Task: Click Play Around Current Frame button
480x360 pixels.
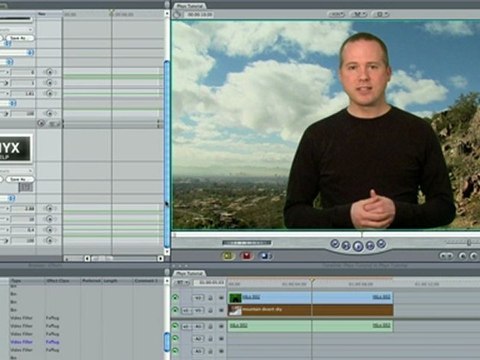Action: 370,246
